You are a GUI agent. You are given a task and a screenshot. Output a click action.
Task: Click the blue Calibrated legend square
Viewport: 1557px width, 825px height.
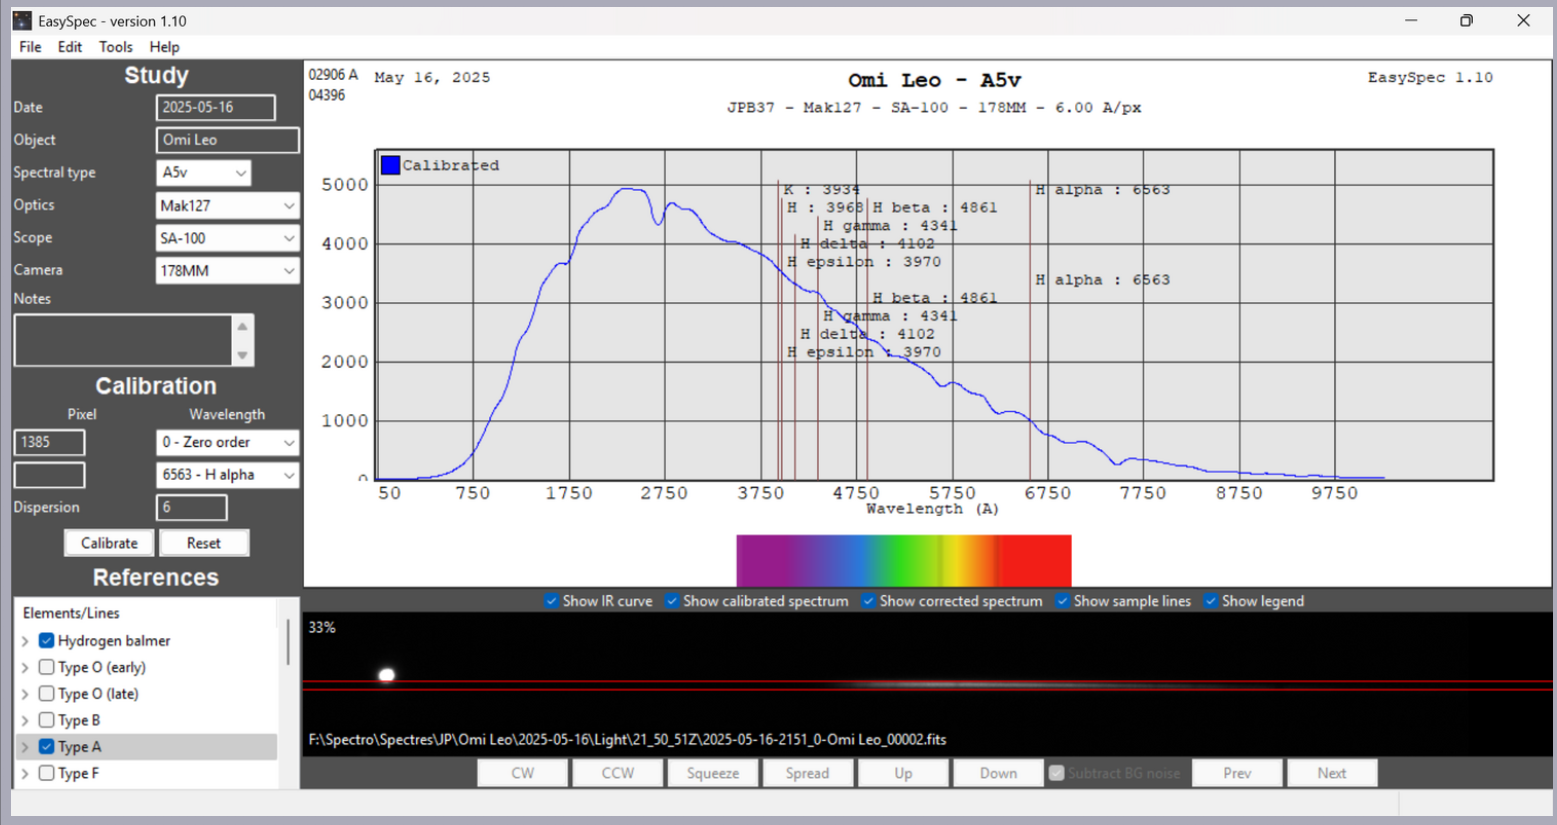[x=390, y=165]
